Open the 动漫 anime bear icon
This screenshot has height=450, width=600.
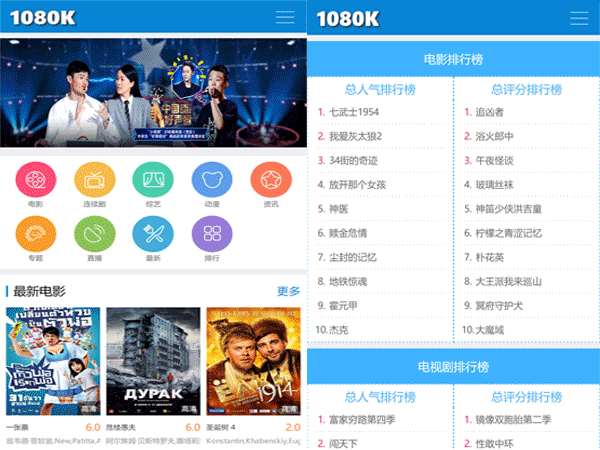pyautogui.click(x=212, y=180)
